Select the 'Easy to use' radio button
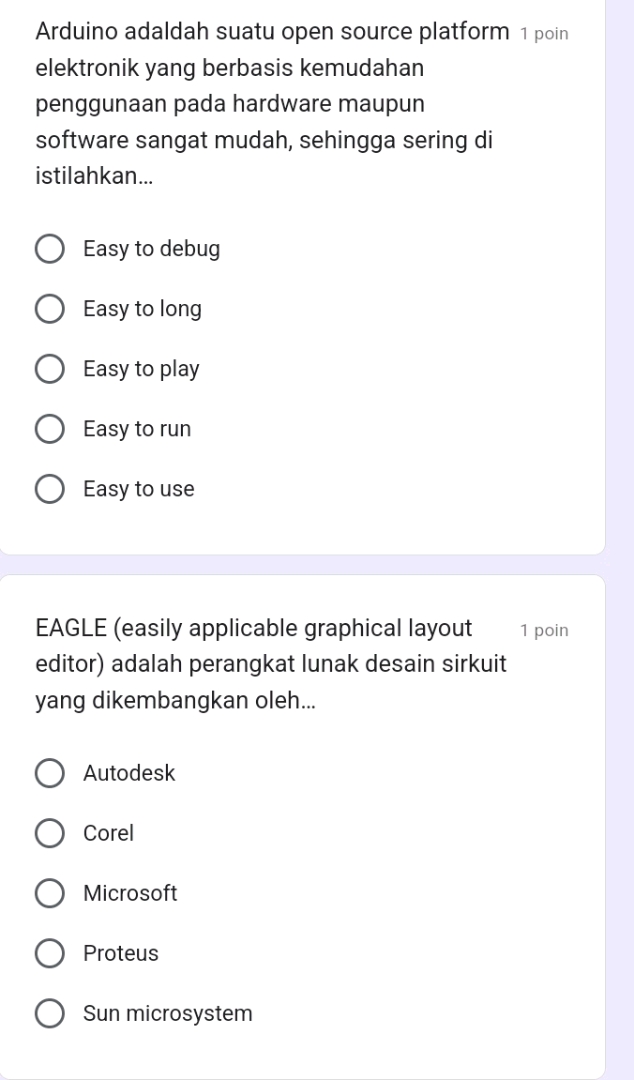The image size is (634, 1080). 50,489
